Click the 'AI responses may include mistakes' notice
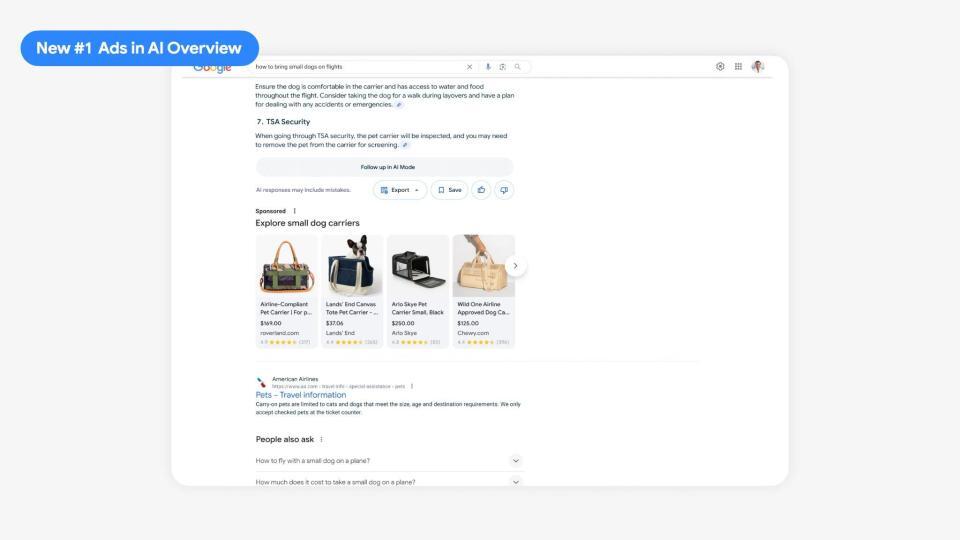Image resolution: width=960 pixels, height=540 pixels. coord(303,190)
